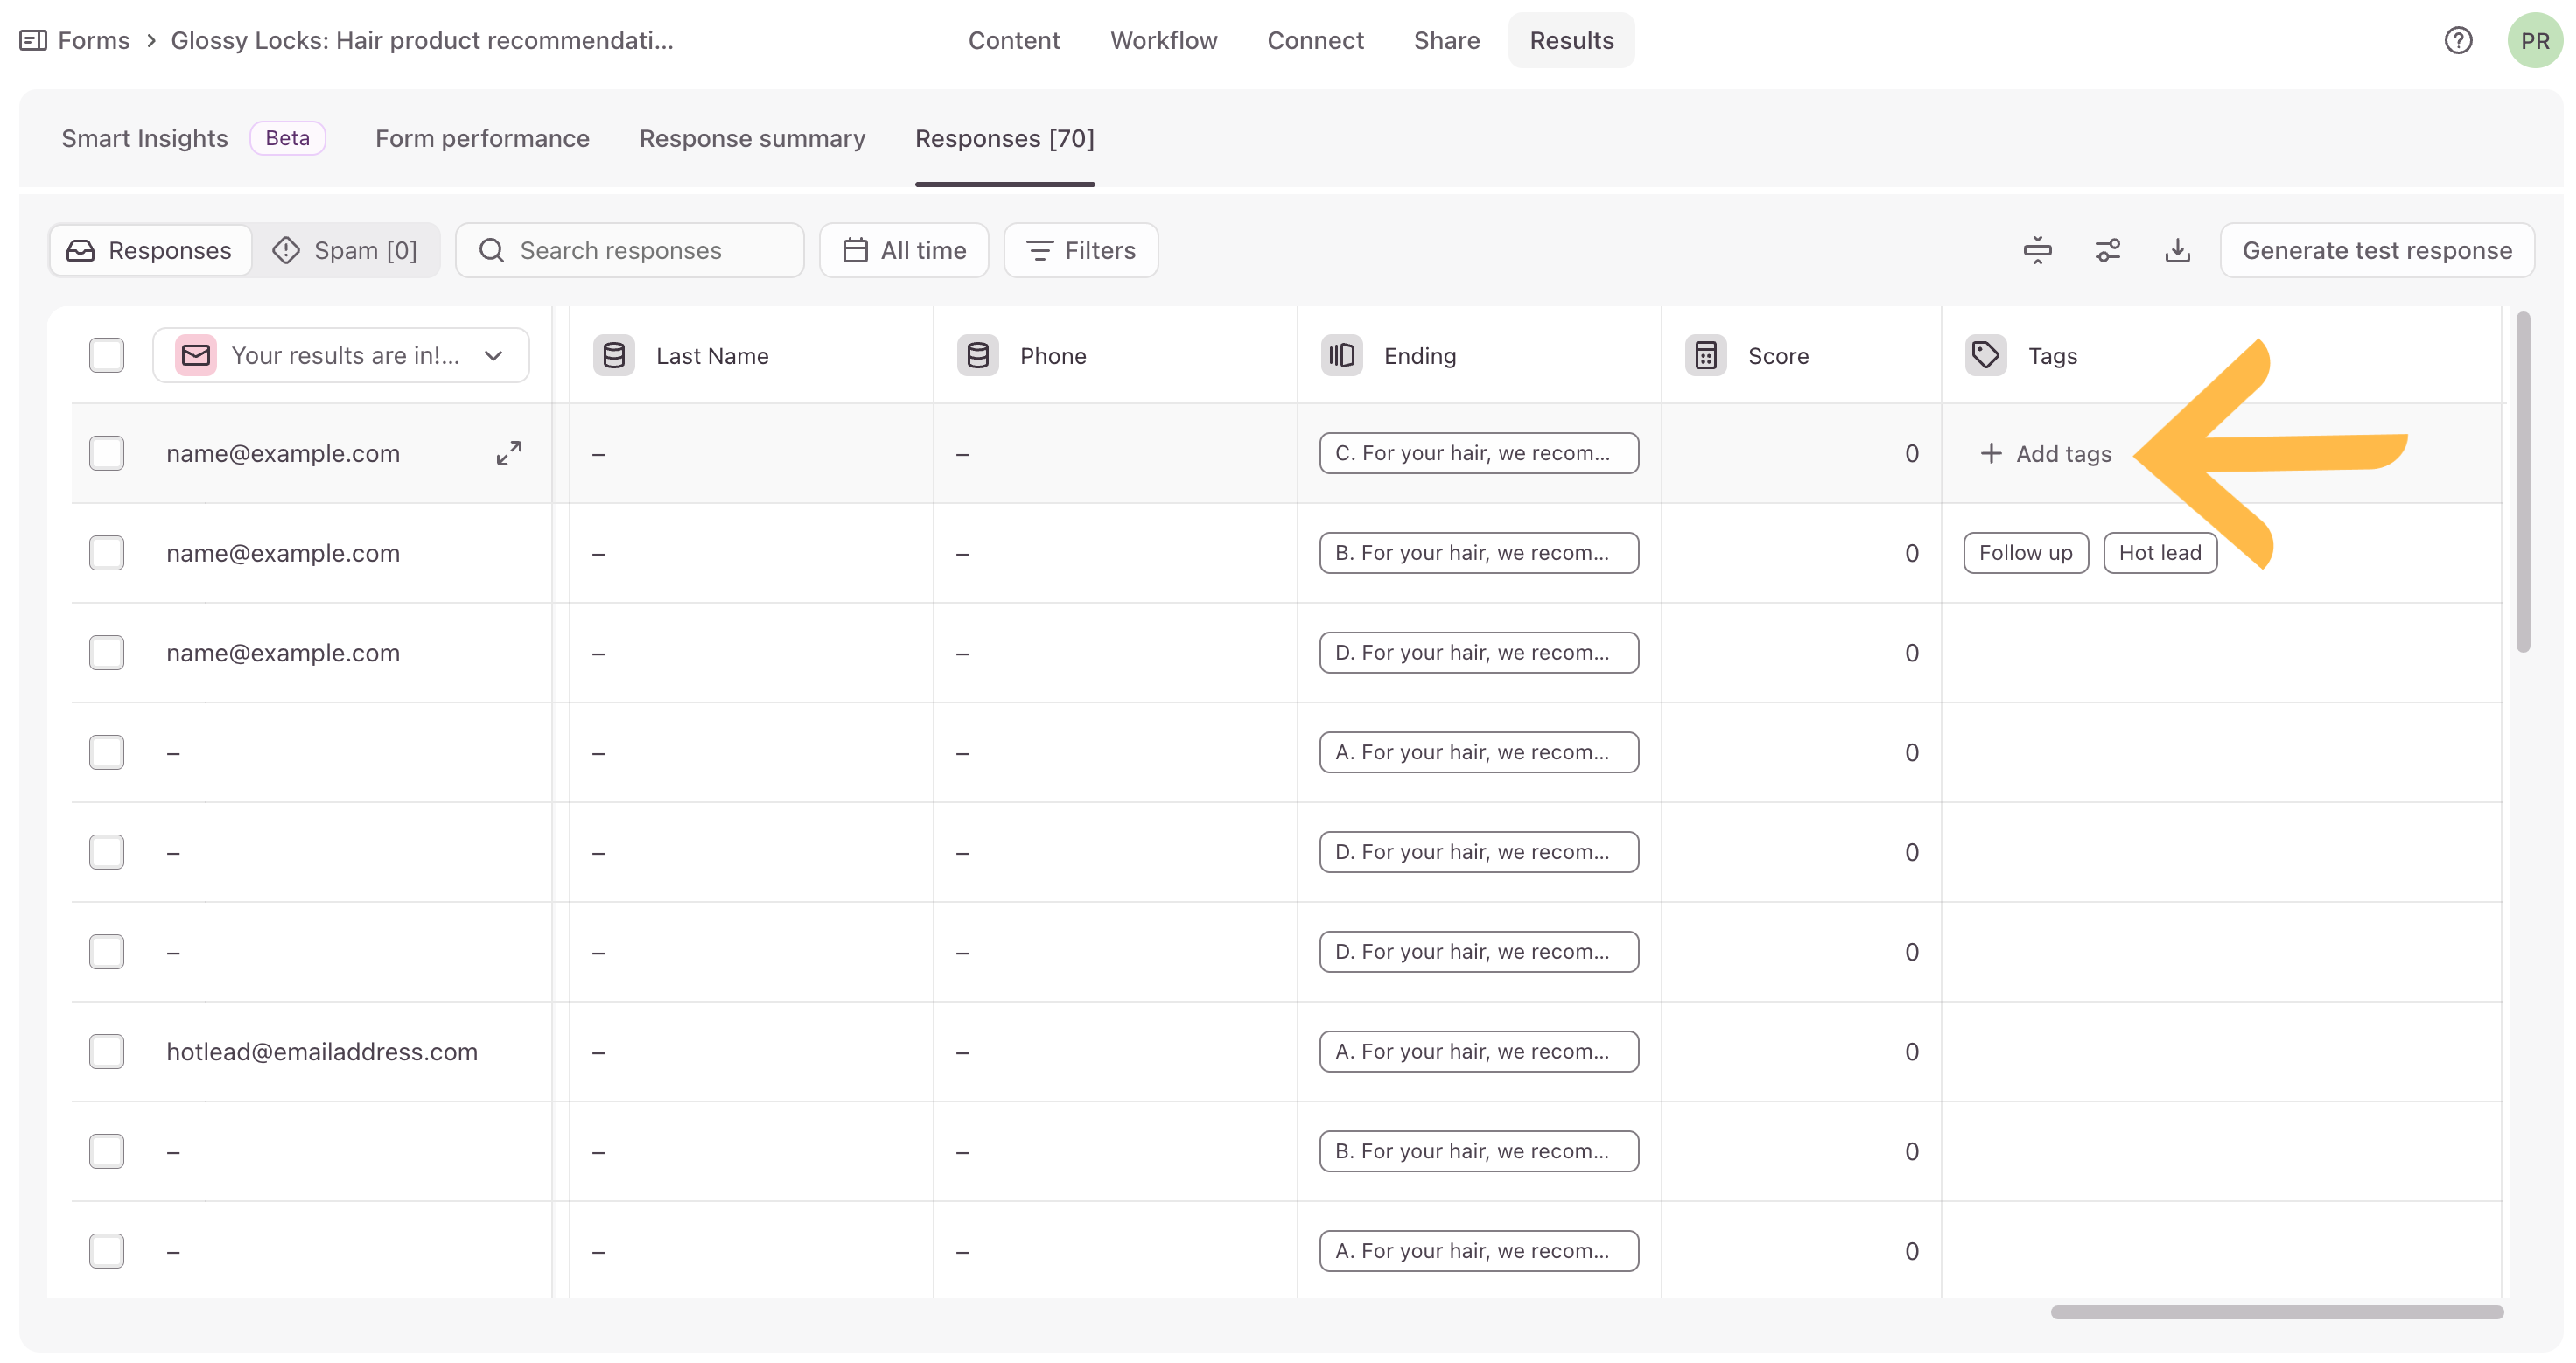Screen dimensions: 2576x1363
Task: Select the Responses [70] tab
Action: 1005,138
